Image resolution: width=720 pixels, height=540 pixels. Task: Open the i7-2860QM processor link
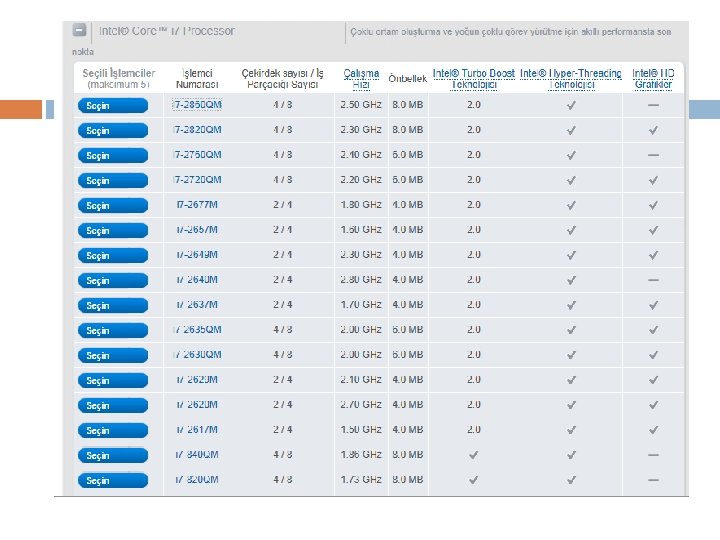tap(197, 105)
